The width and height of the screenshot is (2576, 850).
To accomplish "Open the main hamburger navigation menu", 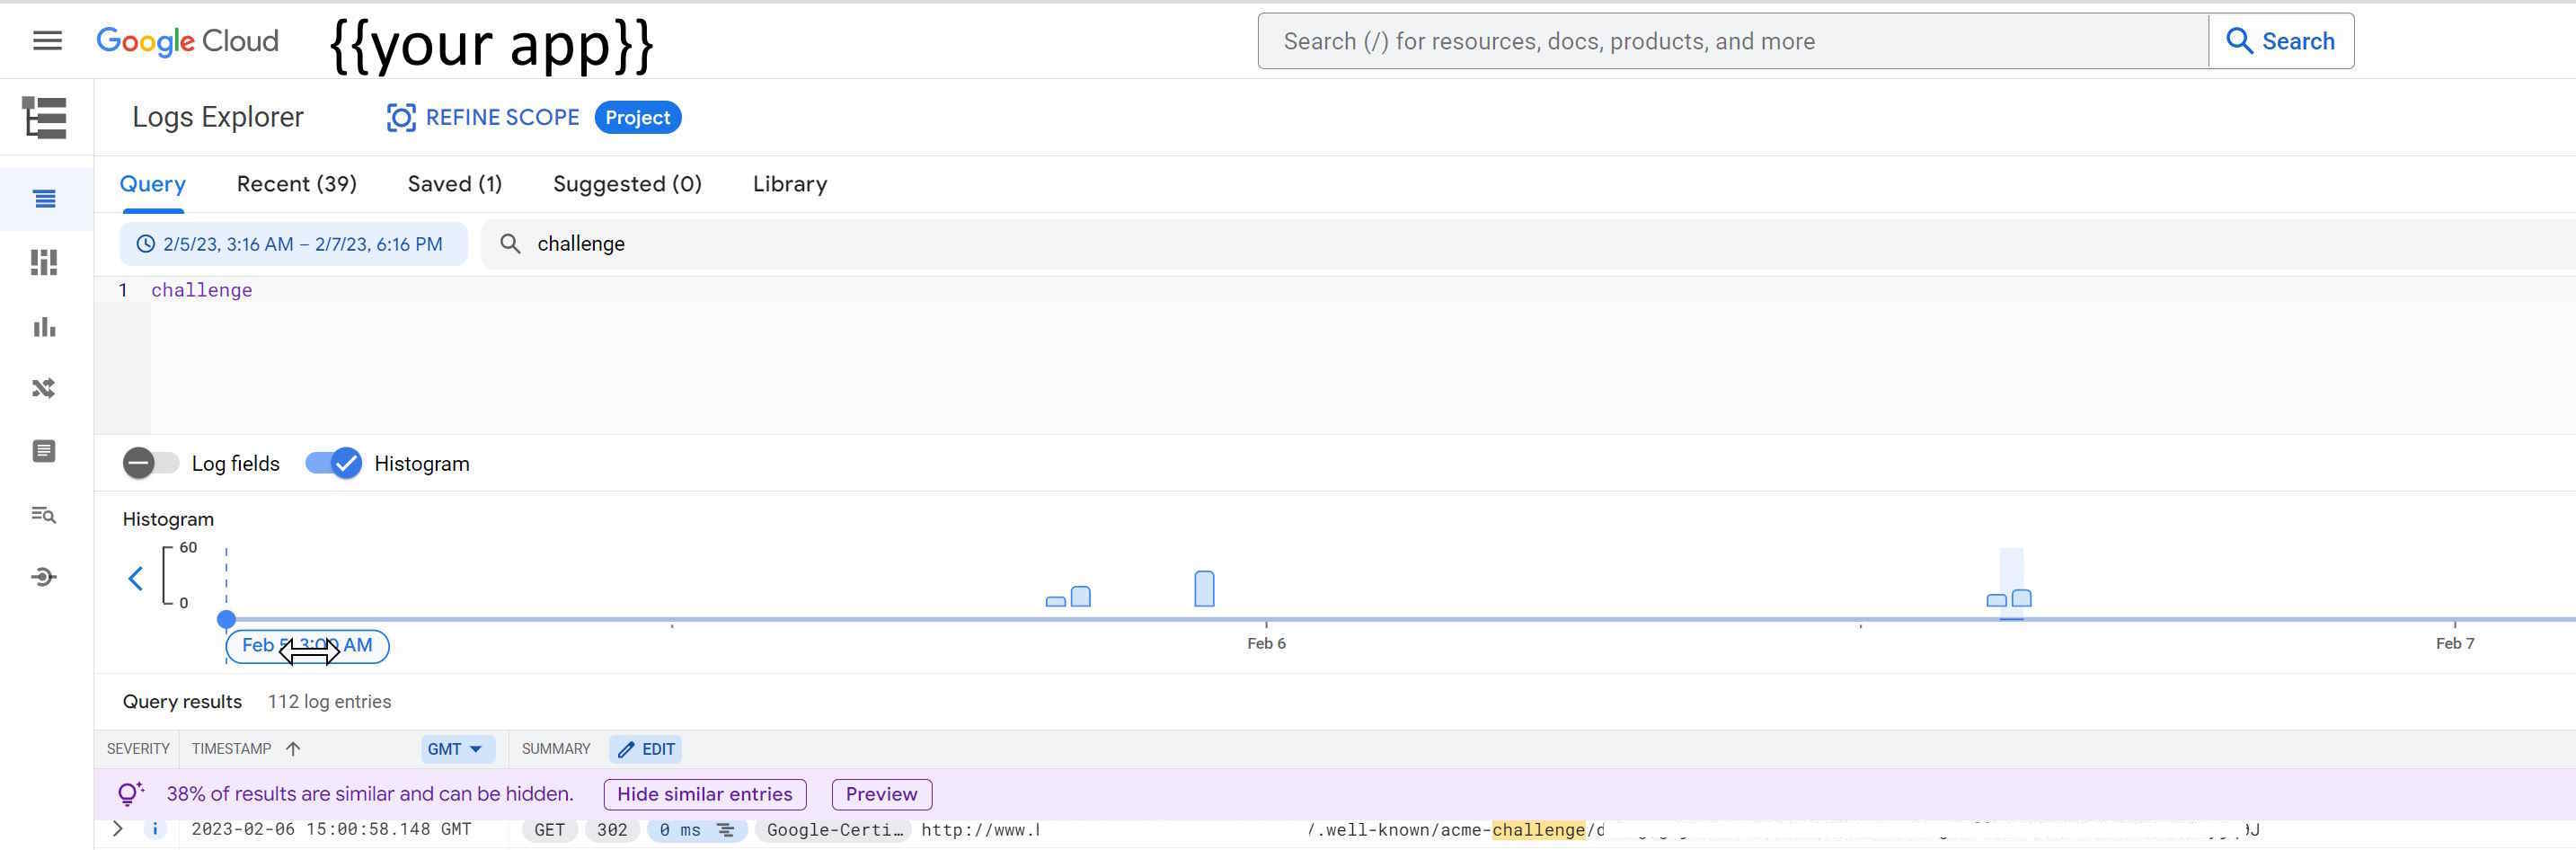I will tap(47, 40).
